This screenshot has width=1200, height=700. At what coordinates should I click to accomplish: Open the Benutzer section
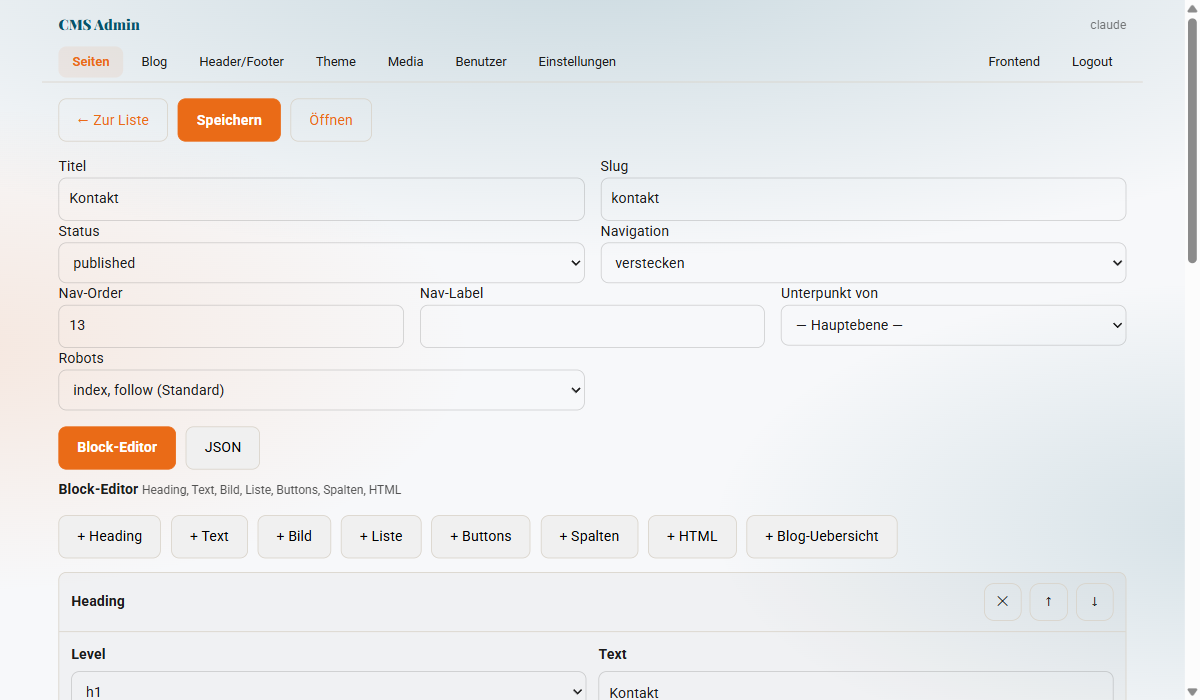pos(481,61)
